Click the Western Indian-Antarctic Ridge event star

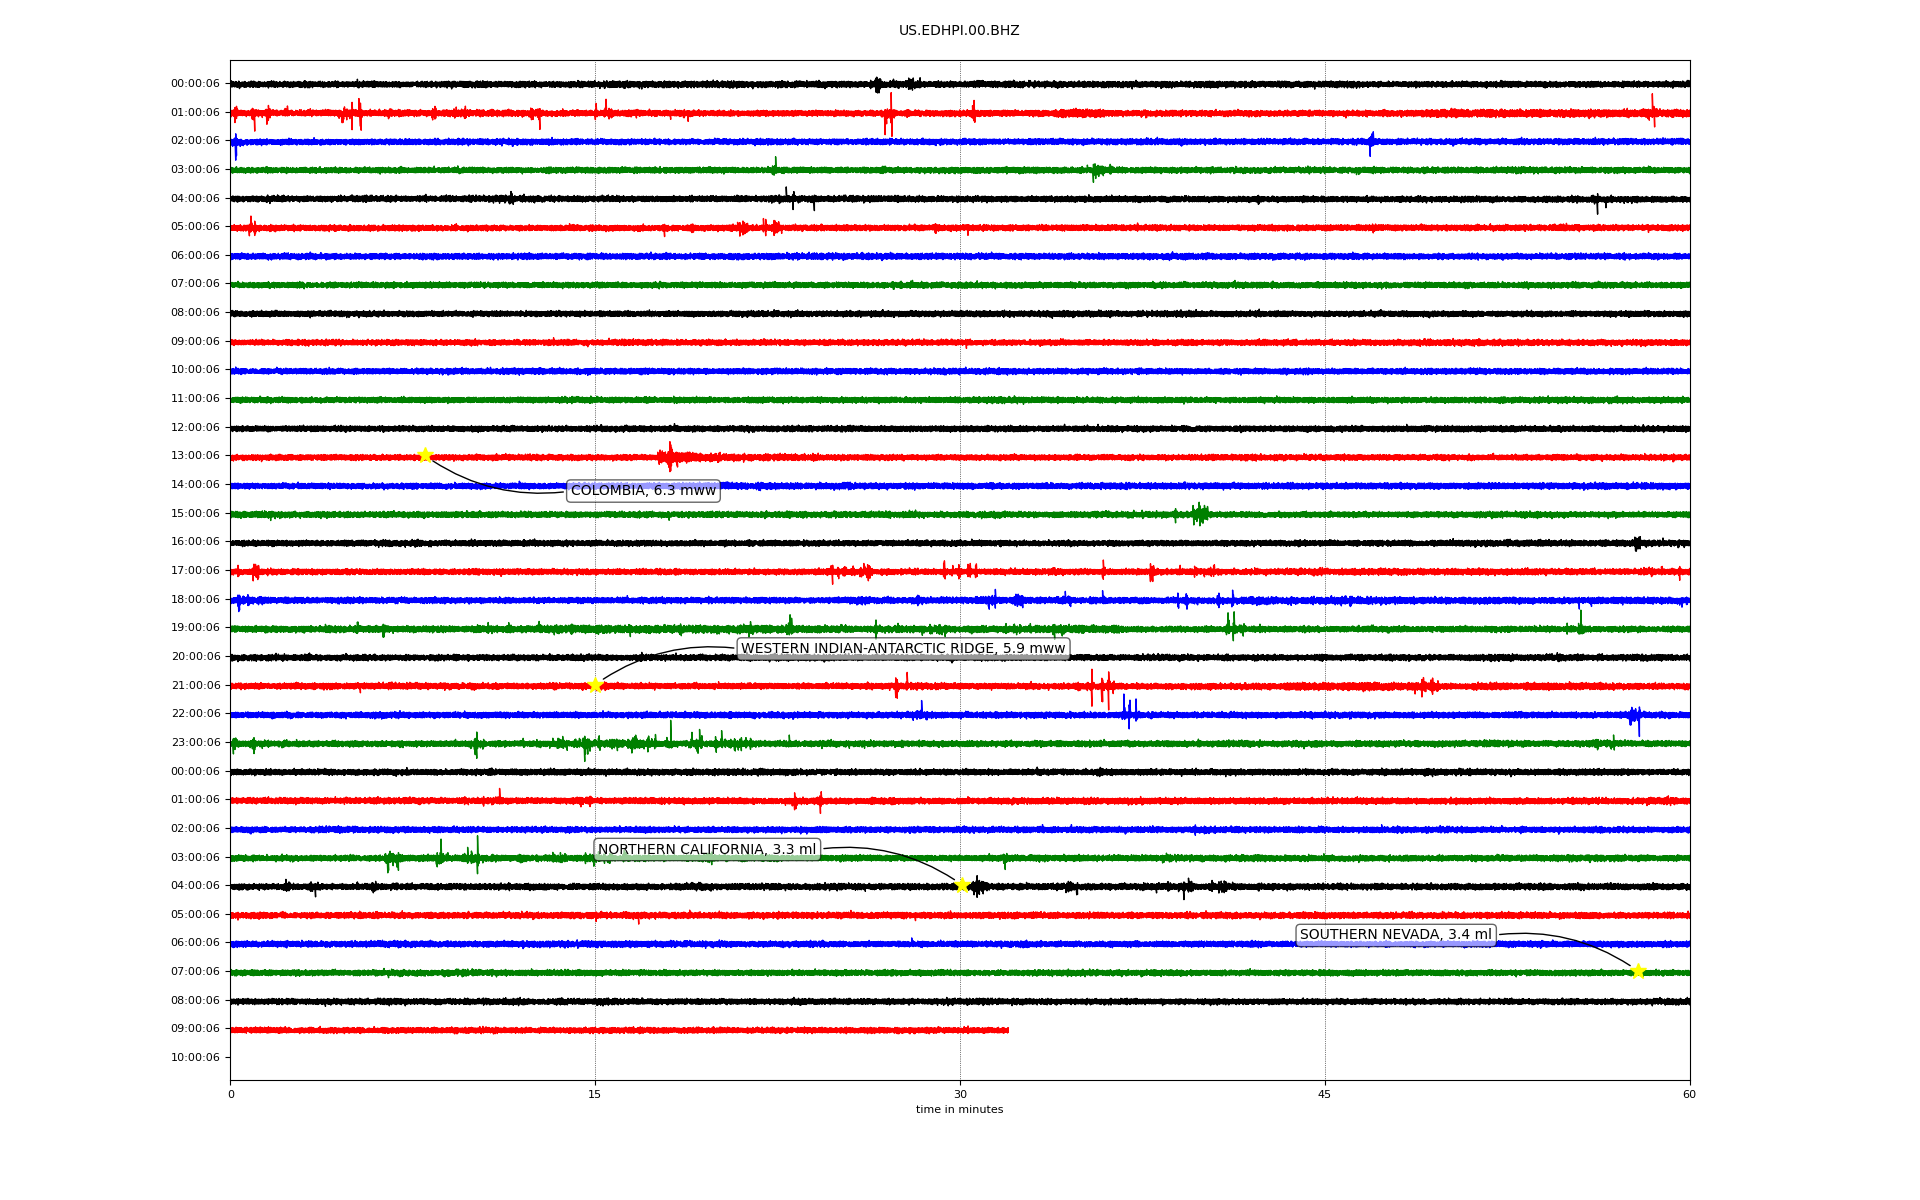click(595, 685)
